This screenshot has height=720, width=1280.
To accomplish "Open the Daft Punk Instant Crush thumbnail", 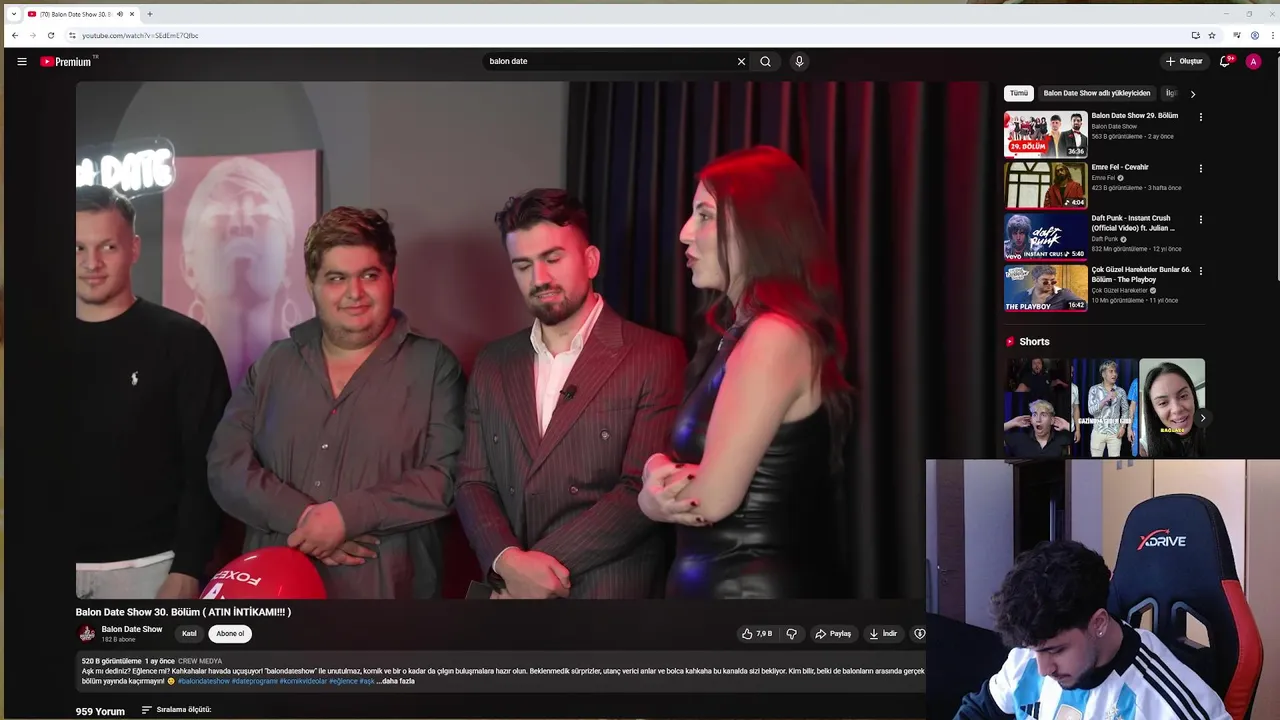I will tap(1046, 236).
